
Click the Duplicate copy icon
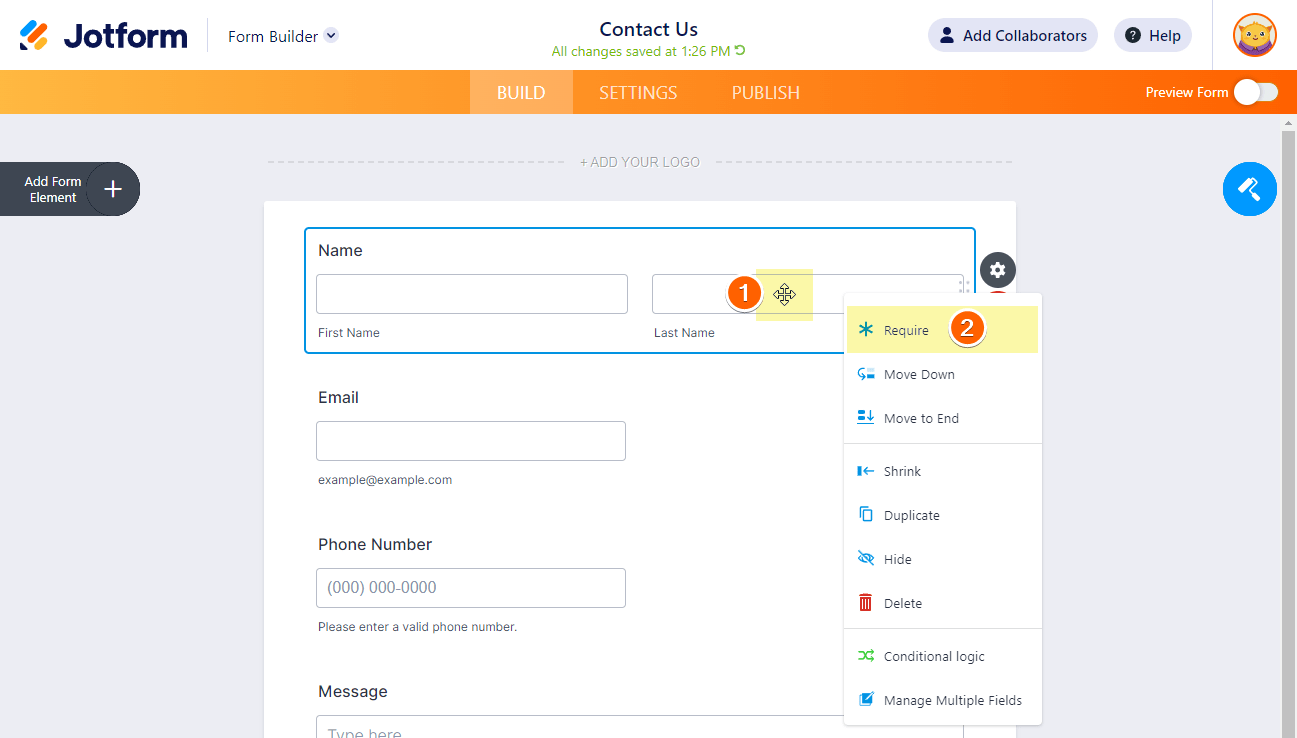tap(865, 515)
